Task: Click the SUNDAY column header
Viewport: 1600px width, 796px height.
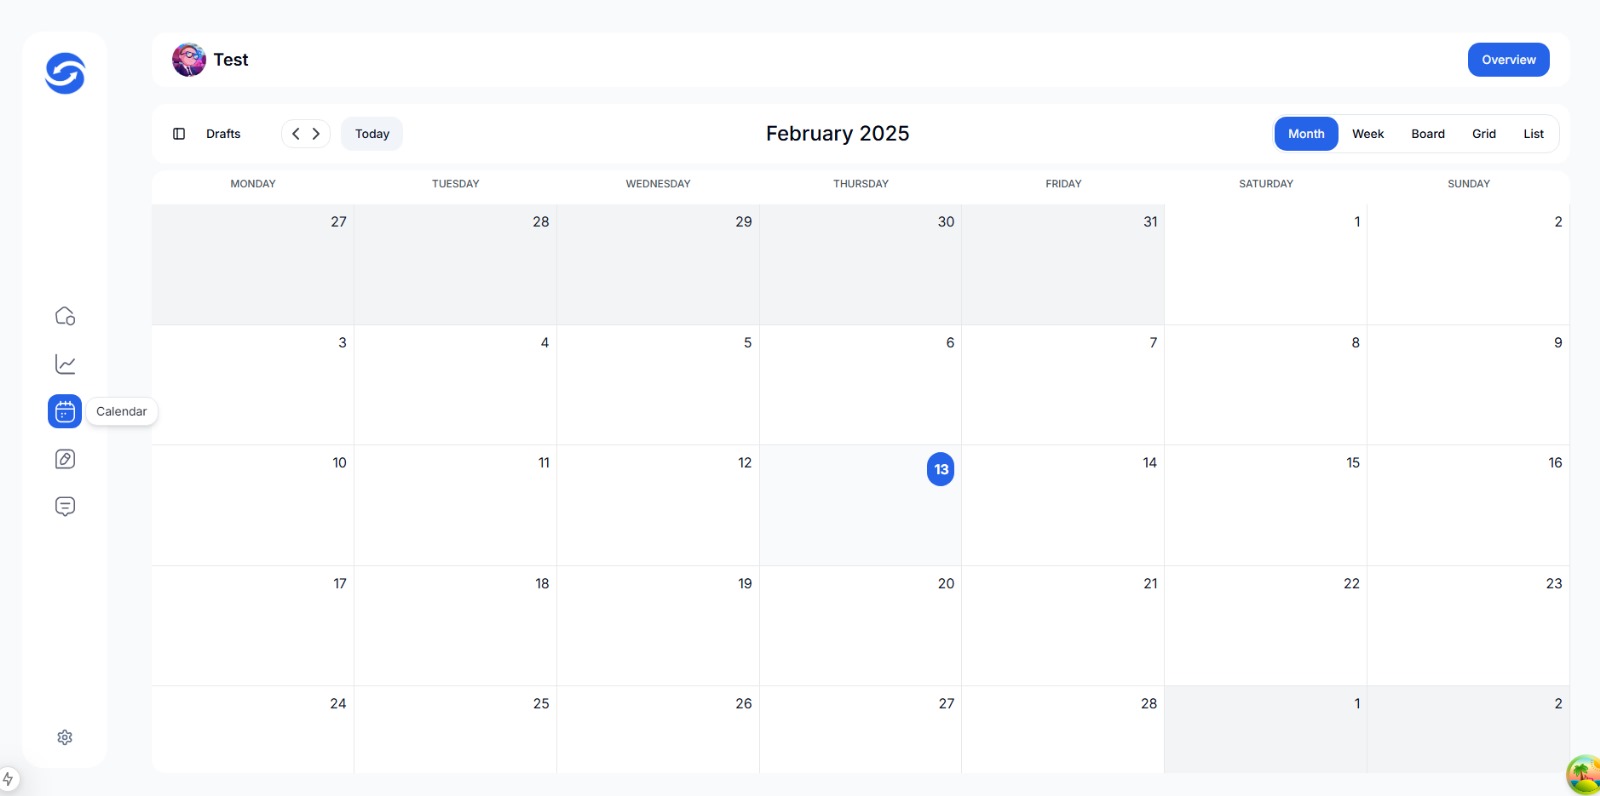Action: [1469, 184]
